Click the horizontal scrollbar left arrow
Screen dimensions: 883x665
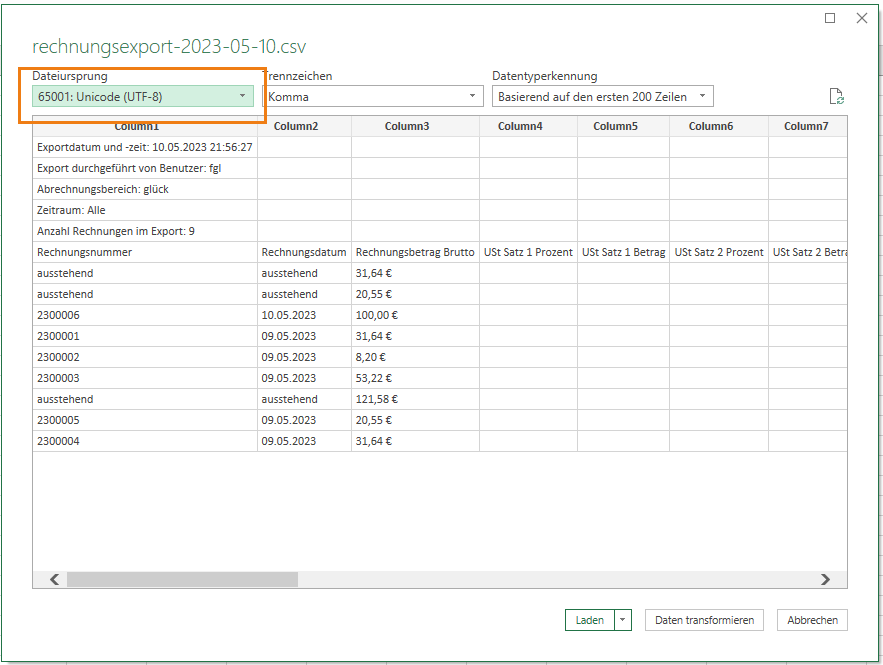(x=55, y=579)
